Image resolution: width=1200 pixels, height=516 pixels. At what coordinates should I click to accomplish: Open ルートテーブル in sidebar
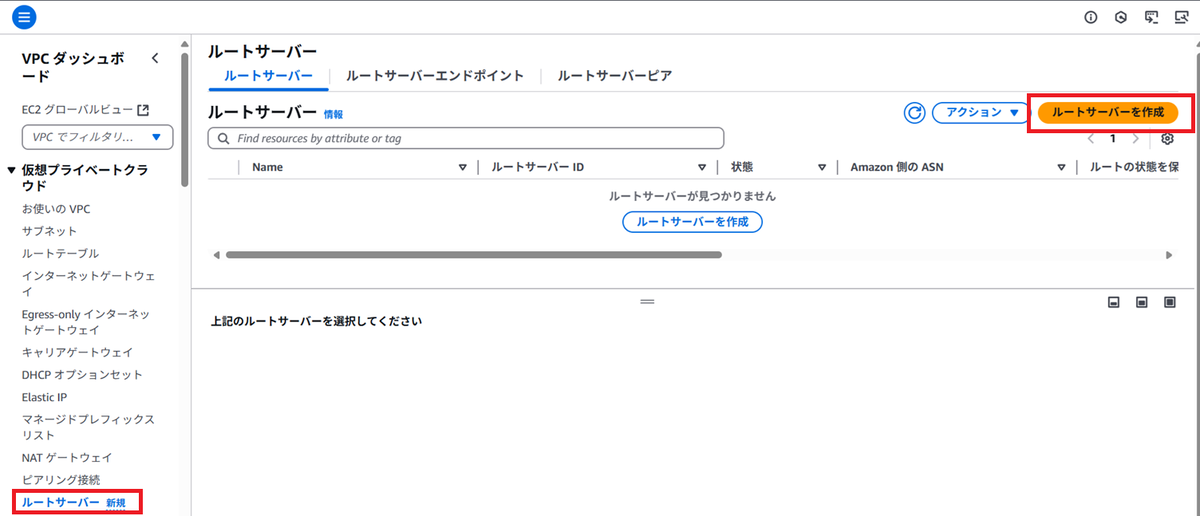click(60, 253)
